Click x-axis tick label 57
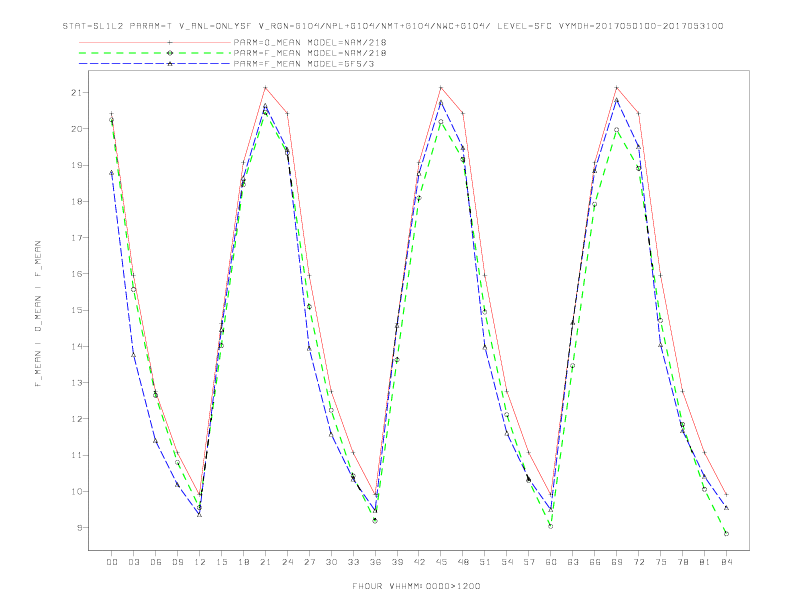792x612 pixels. pyautogui.click(x=529, y=562)
